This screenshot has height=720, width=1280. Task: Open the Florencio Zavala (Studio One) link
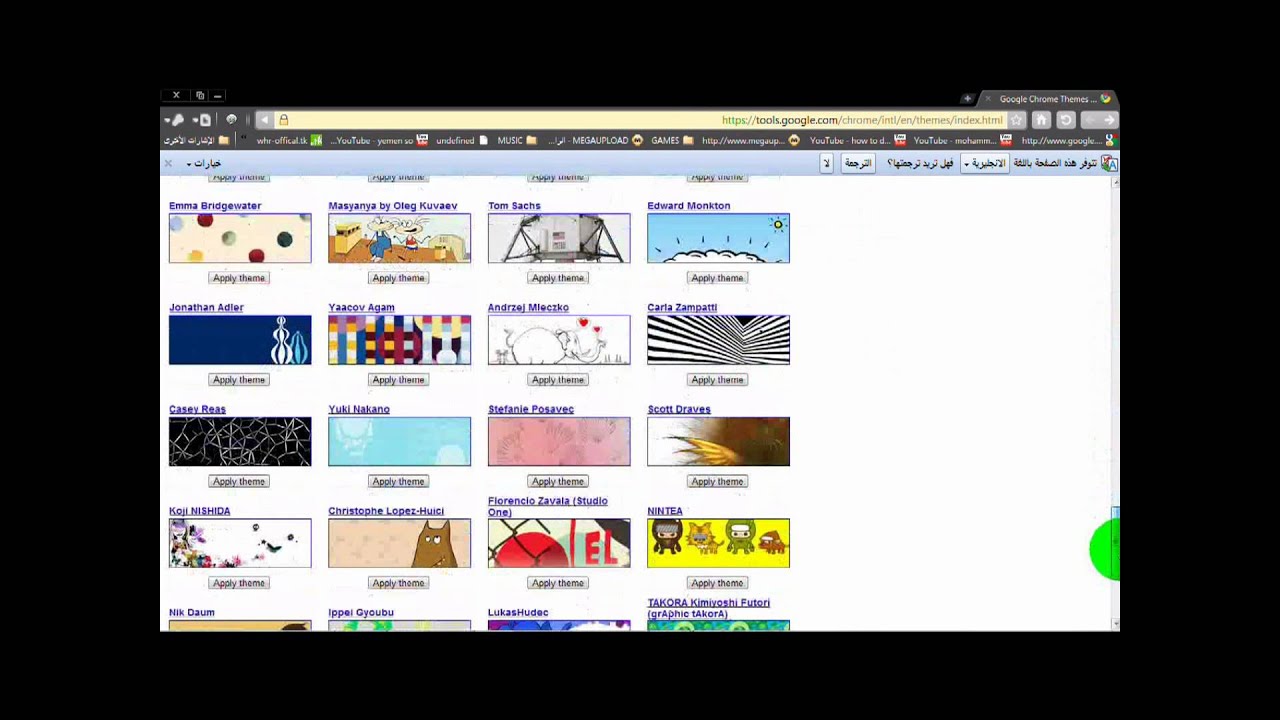point(547,506)
